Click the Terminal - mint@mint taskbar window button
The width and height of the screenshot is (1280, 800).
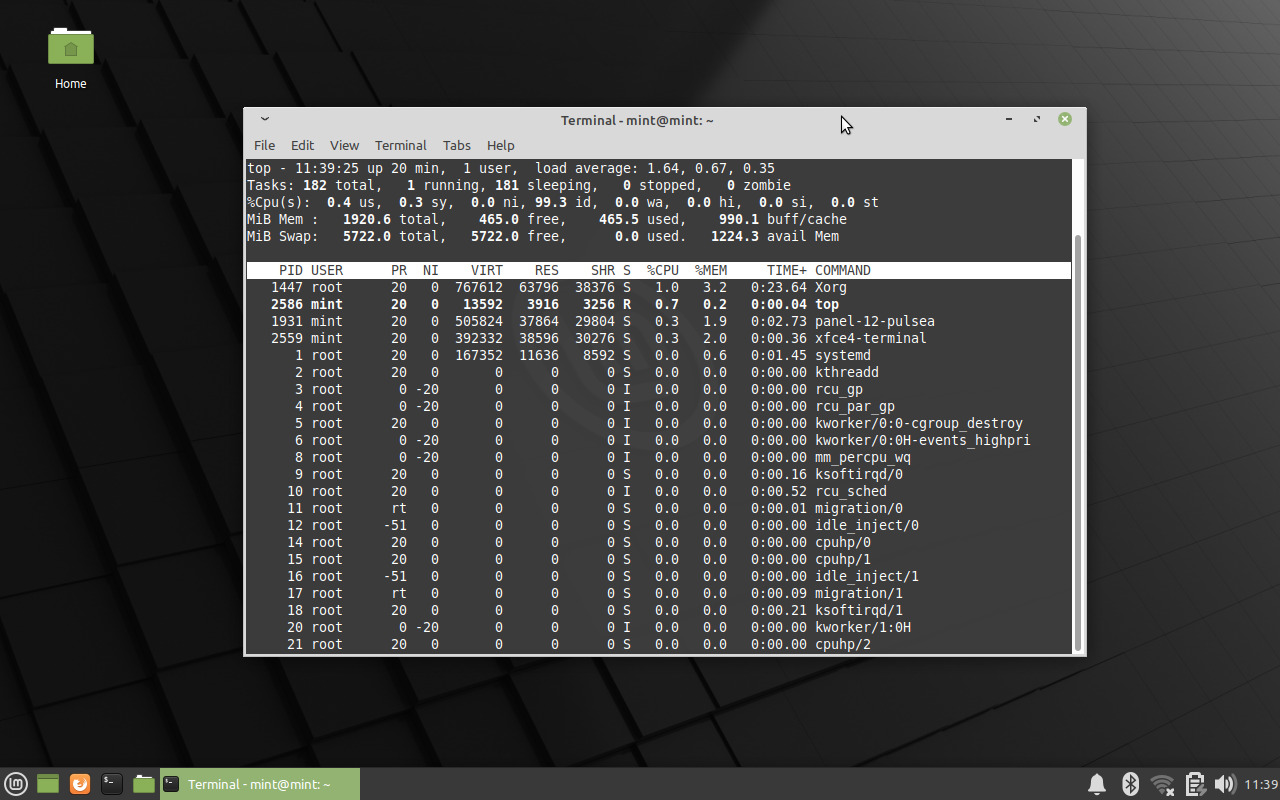[259, 784]
